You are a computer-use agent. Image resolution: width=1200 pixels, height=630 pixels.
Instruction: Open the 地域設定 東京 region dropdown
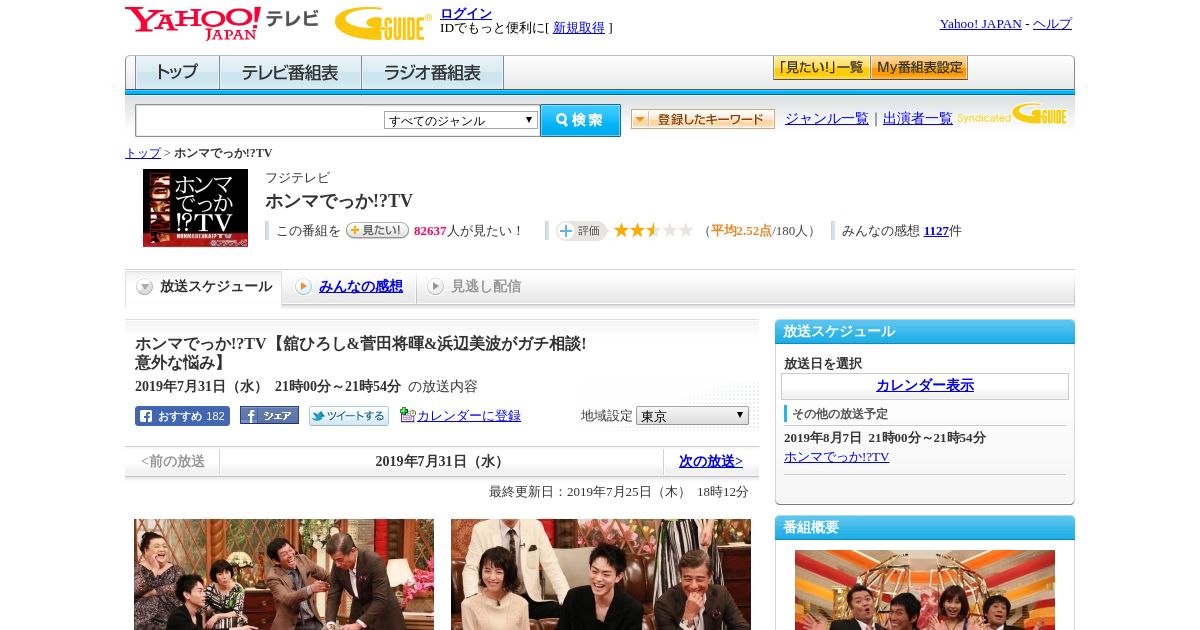[692, 415]
